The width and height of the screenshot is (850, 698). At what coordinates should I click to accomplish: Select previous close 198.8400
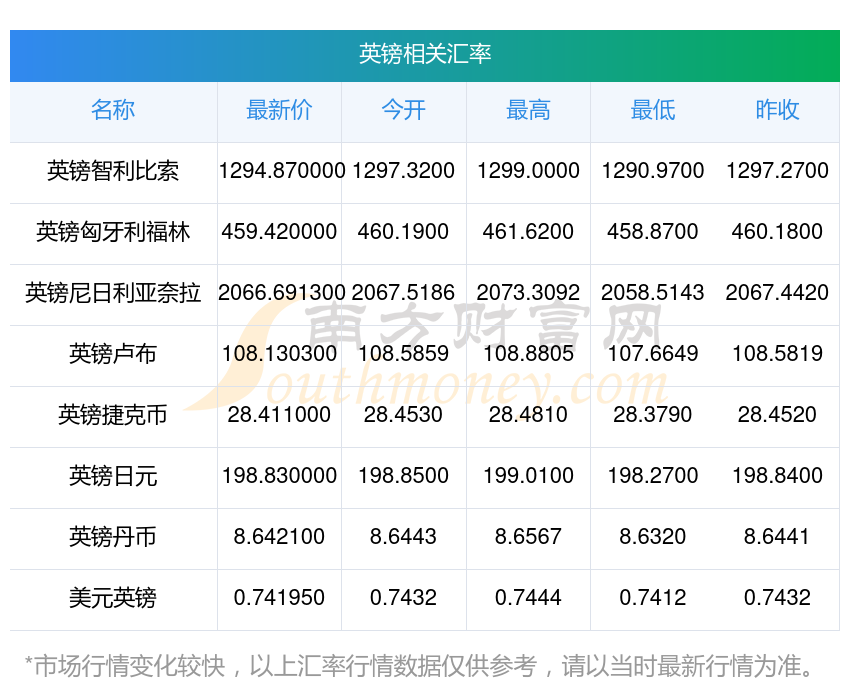(777, 476)
